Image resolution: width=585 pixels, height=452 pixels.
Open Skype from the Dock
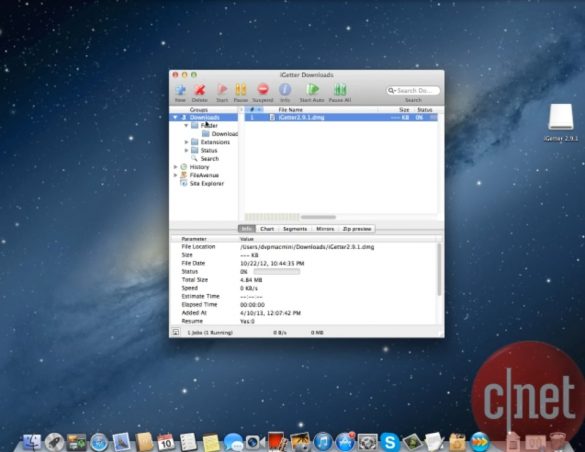pos(390,442)
